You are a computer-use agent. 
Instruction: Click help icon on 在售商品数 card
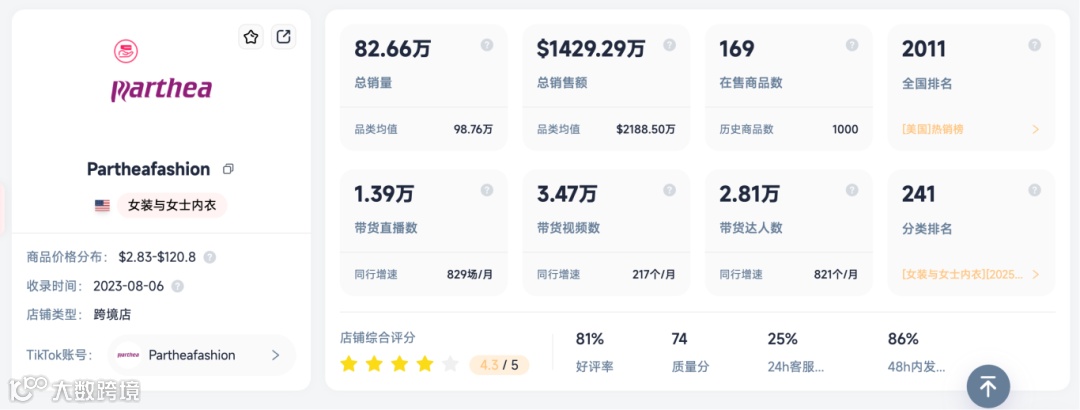tap(852, 45)
